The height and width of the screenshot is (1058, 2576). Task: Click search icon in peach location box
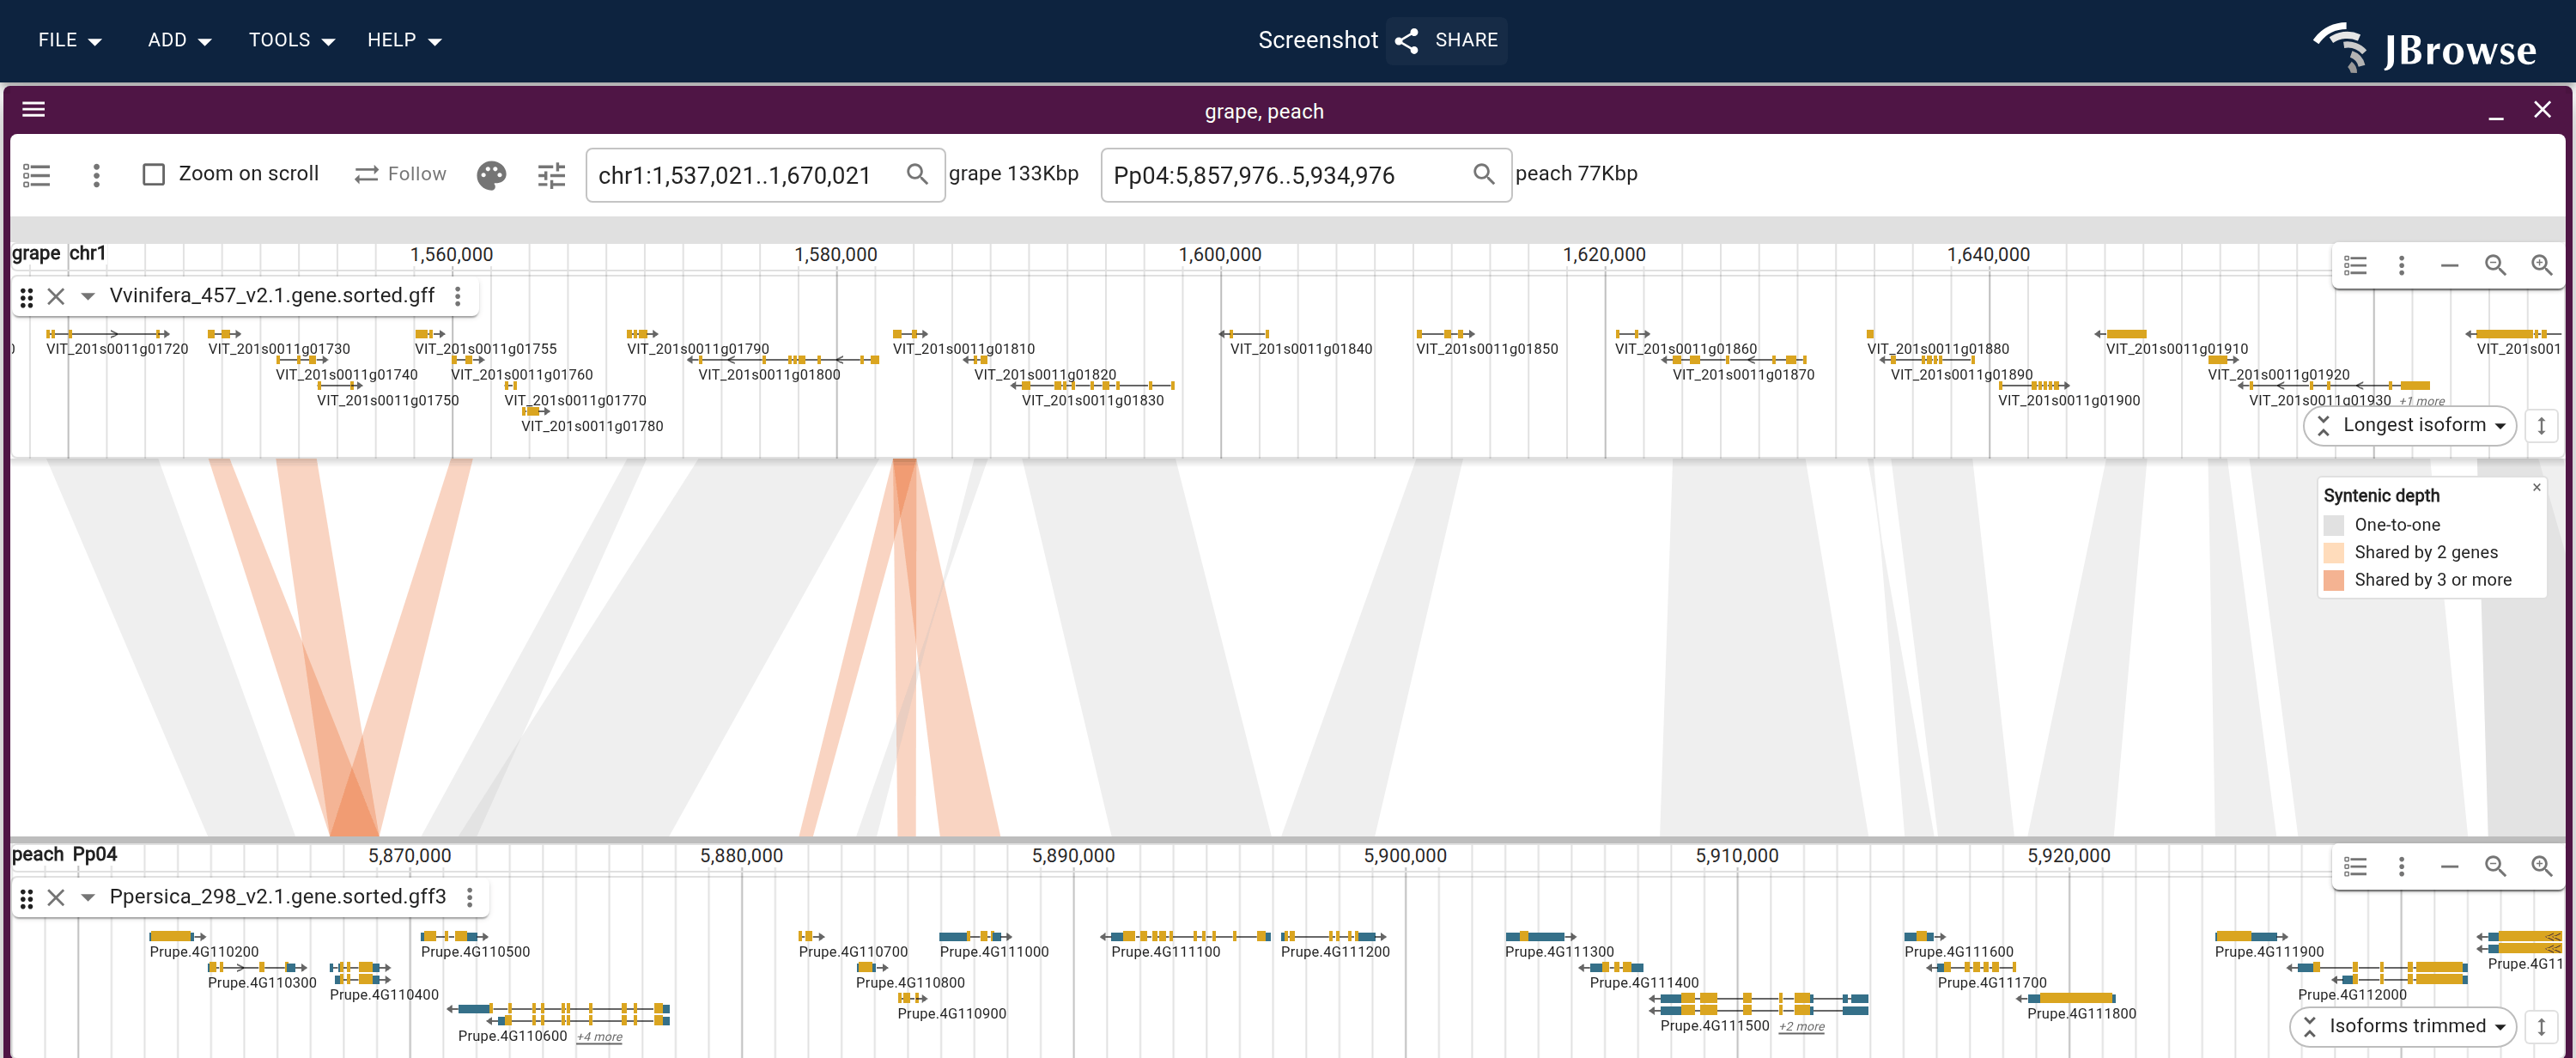pos(1484,174)
